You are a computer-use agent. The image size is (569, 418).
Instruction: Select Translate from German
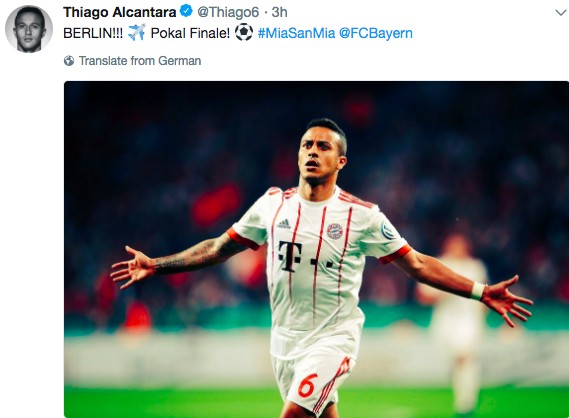click(140, 61)
